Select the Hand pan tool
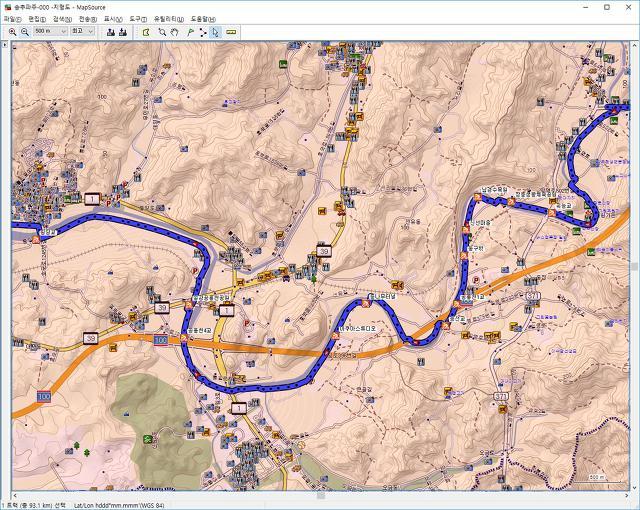This screenshot has width=640, height=510. point(175,32)
